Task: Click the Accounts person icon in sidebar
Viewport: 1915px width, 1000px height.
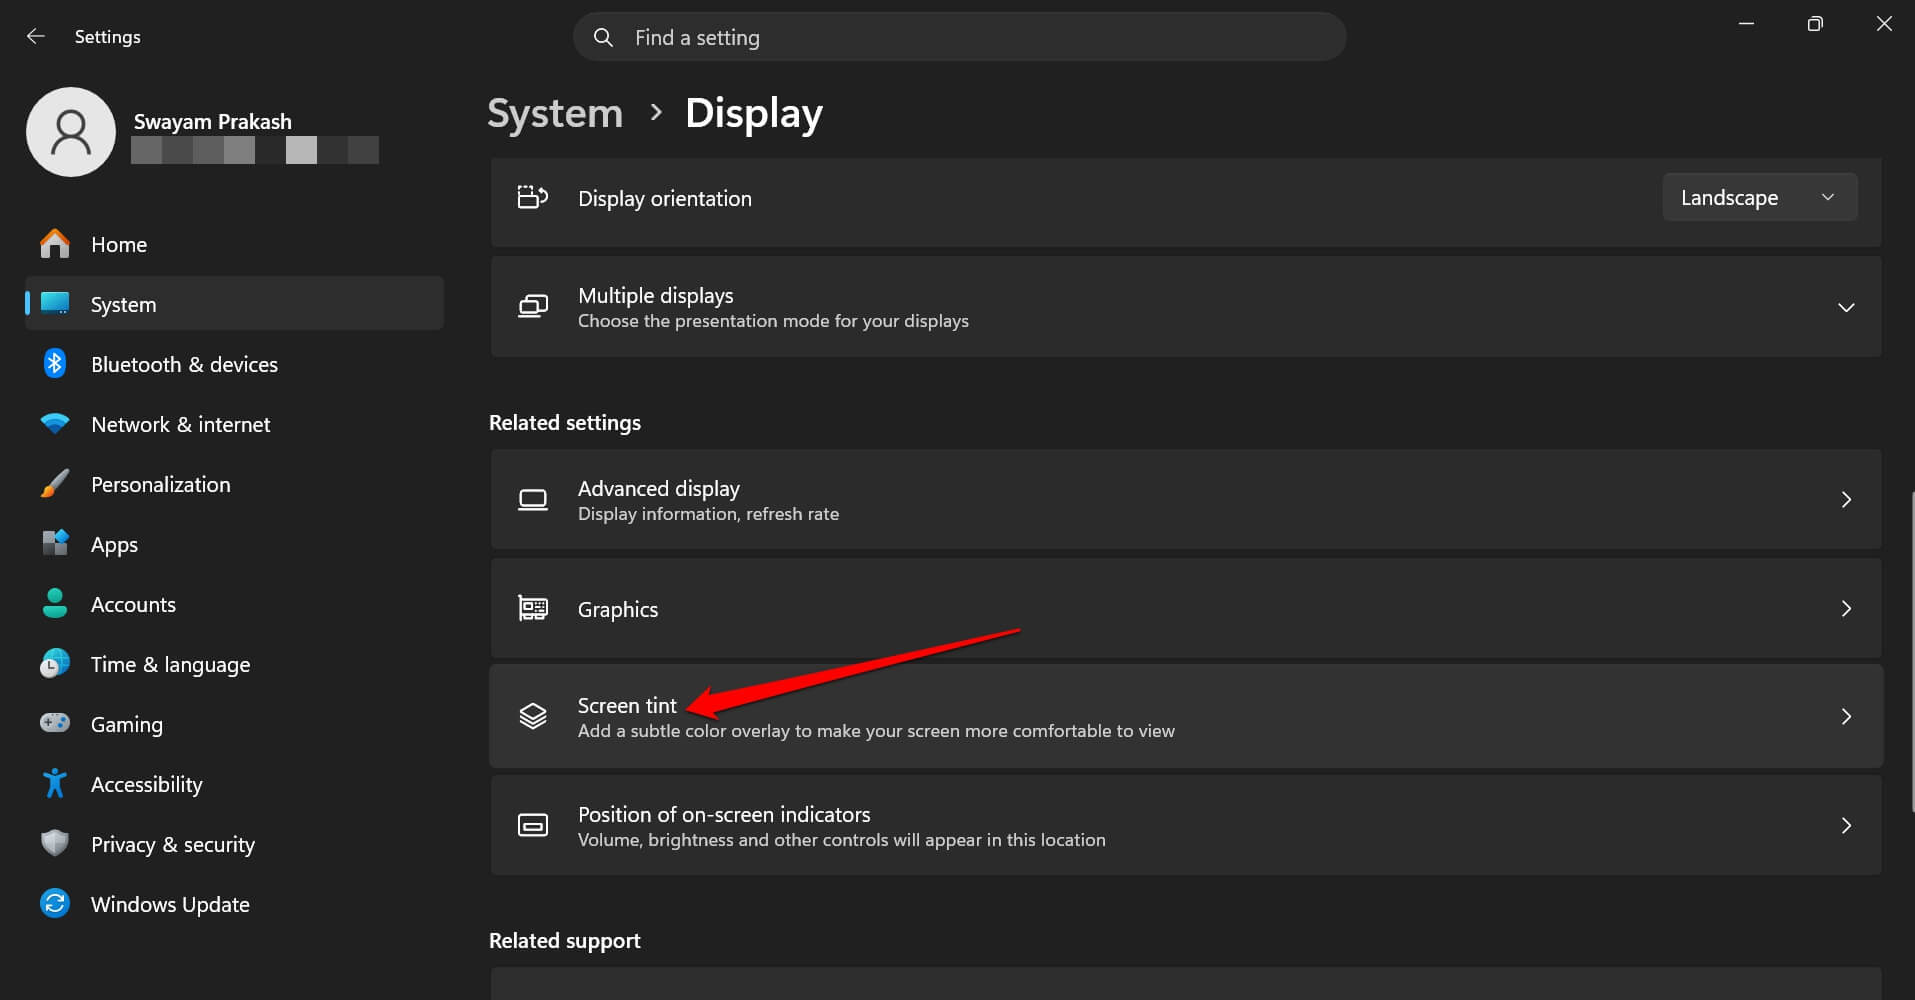Action: (x=55, y=603)
